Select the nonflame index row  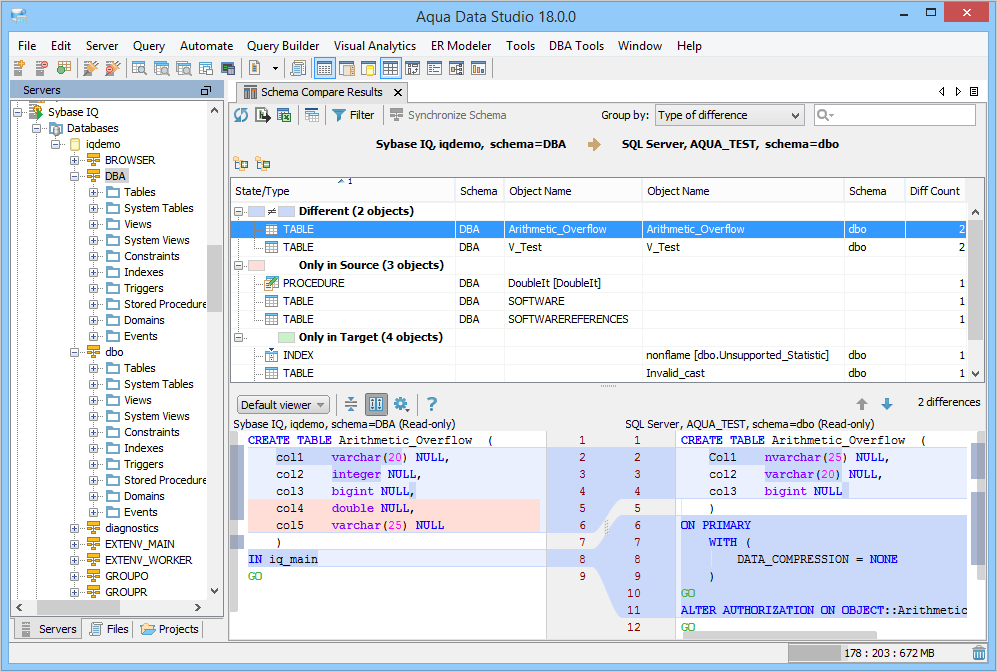tap(598, 355)
